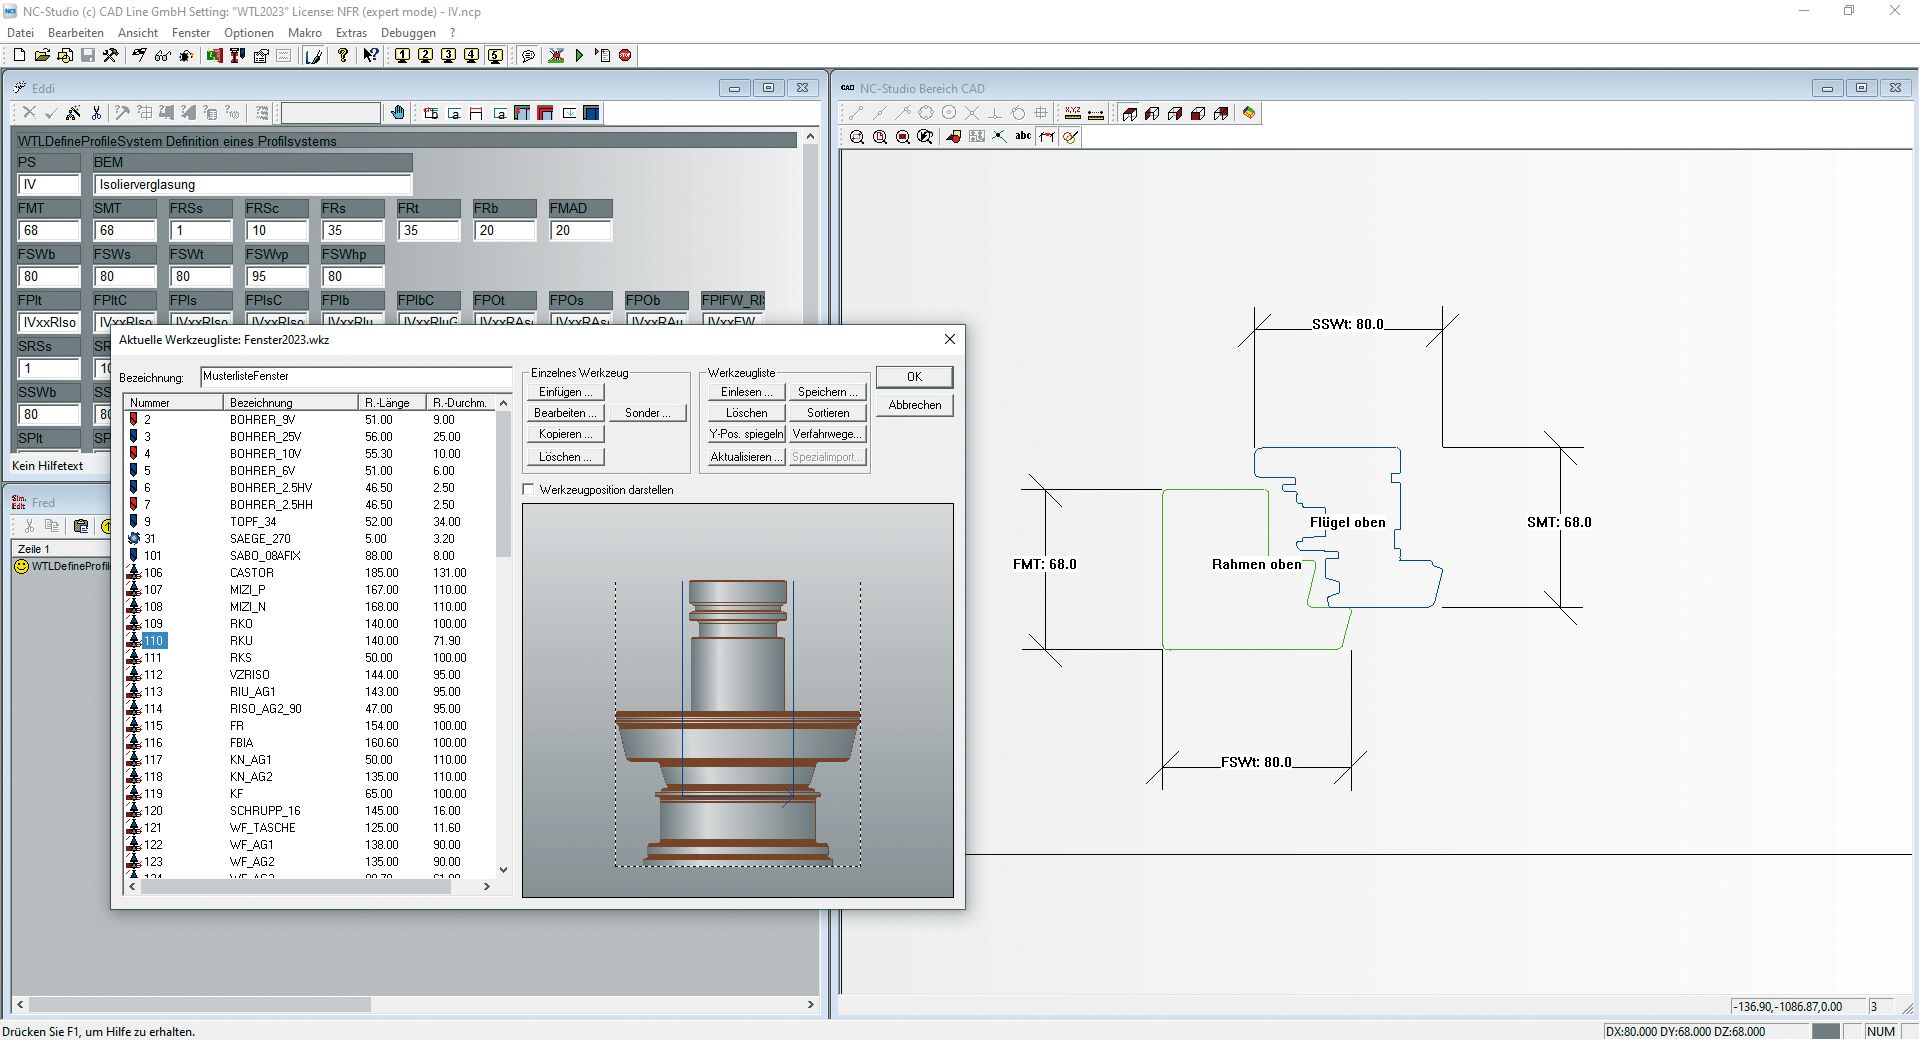1920x1040 pixels.
Task: Click the X,Y,Z coordinates icon in CAD toolbar
Action: point(1073,113)
